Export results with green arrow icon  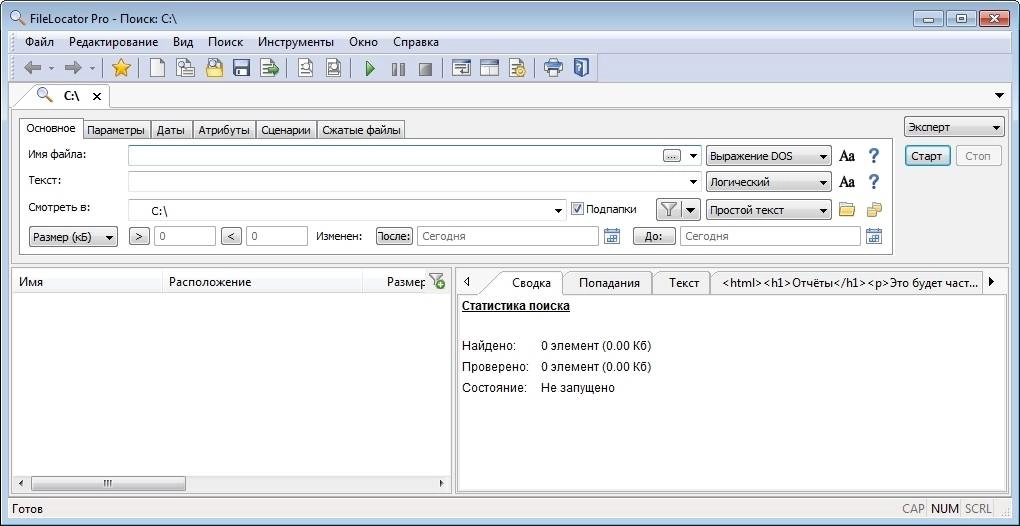[269, 68]
